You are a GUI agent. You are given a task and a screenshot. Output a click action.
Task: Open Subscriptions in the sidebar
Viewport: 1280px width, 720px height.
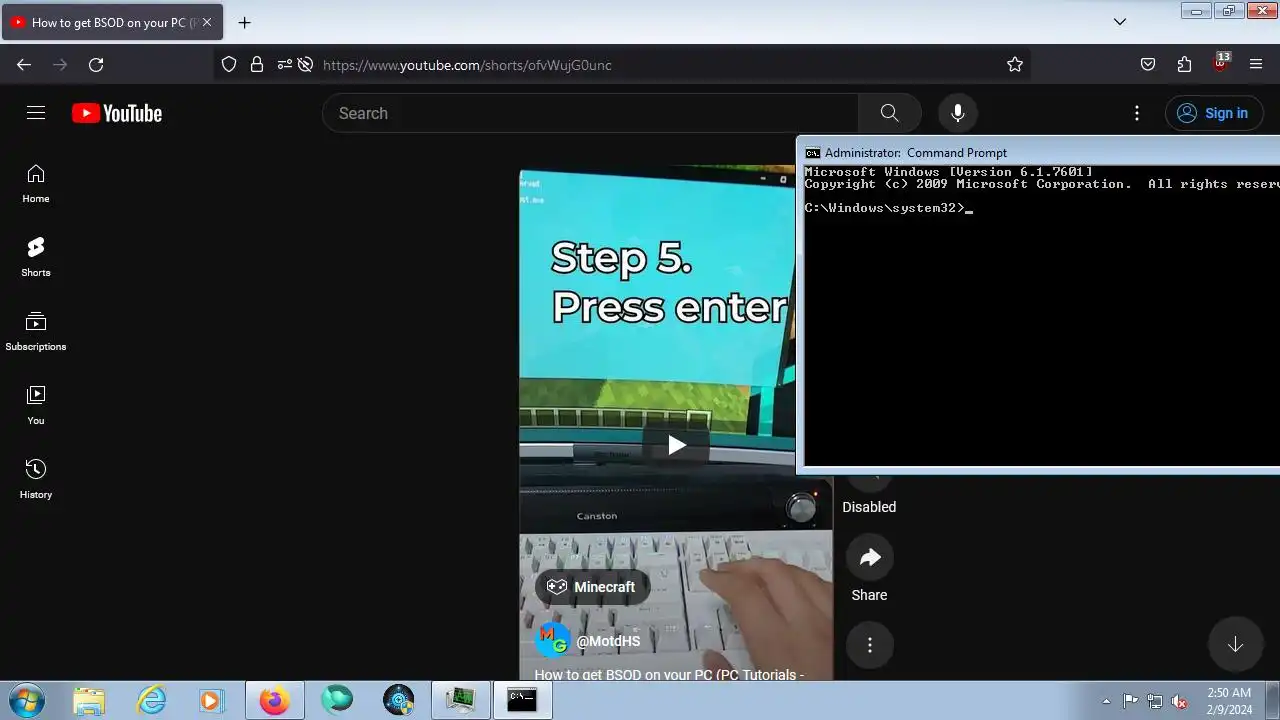click(x=36, y=332)
